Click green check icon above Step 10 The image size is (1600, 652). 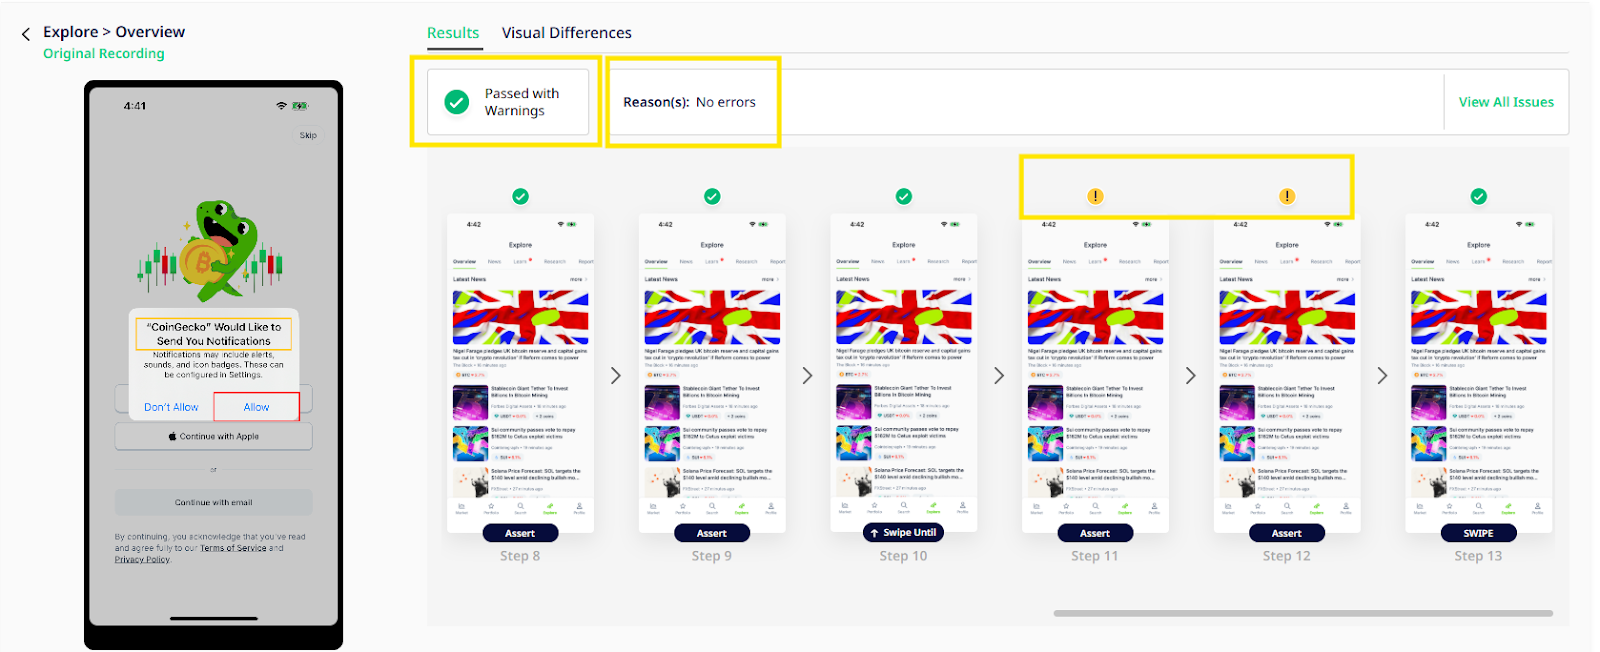click(x=904, y=197)
